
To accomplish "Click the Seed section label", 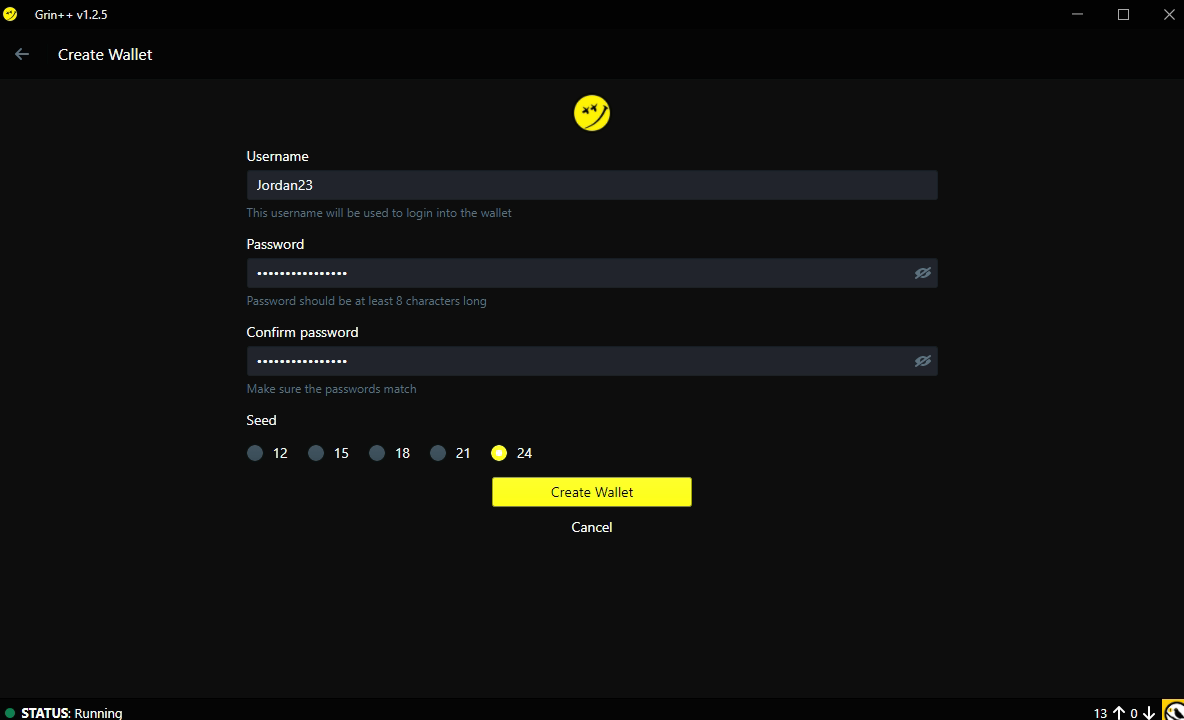I will point(261,420).
